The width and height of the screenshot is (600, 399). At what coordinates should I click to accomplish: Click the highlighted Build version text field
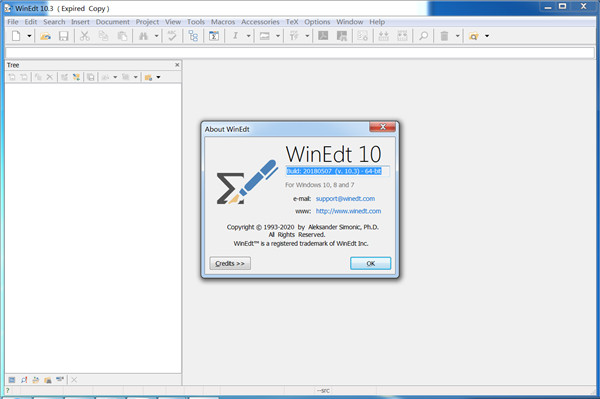338,171
